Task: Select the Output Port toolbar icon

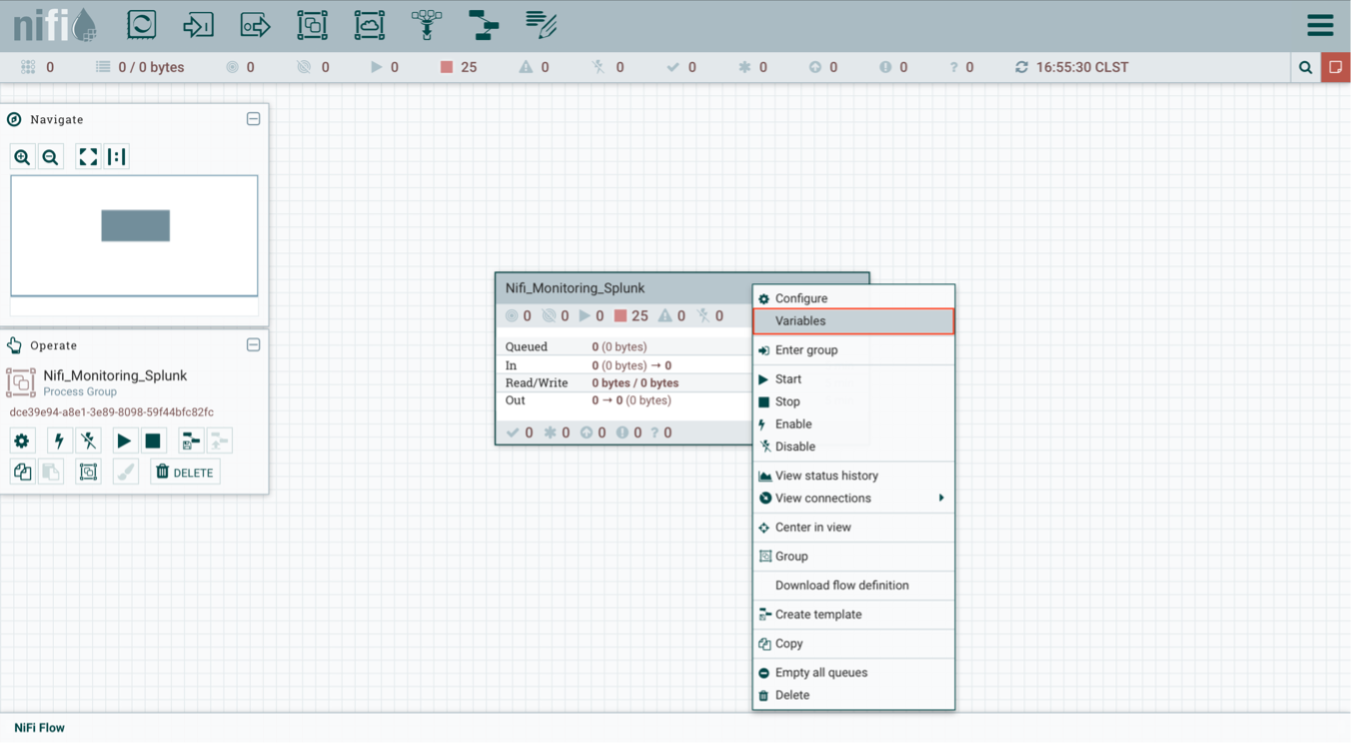Action: pyautogui.click(x=255, y=25)
